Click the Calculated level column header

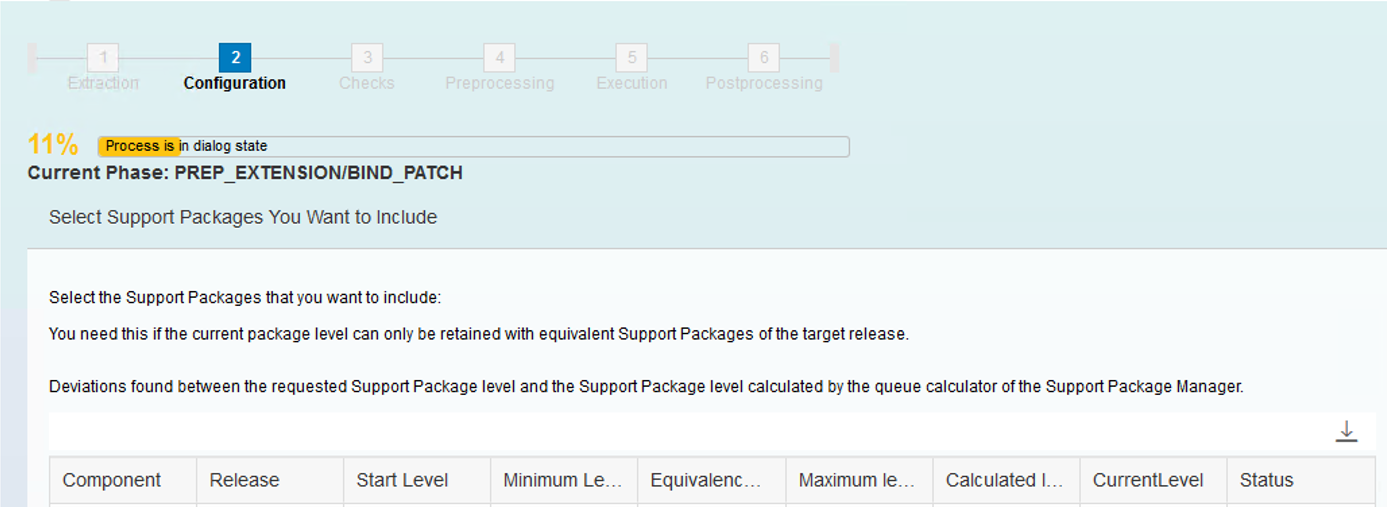pos(1006,480)
